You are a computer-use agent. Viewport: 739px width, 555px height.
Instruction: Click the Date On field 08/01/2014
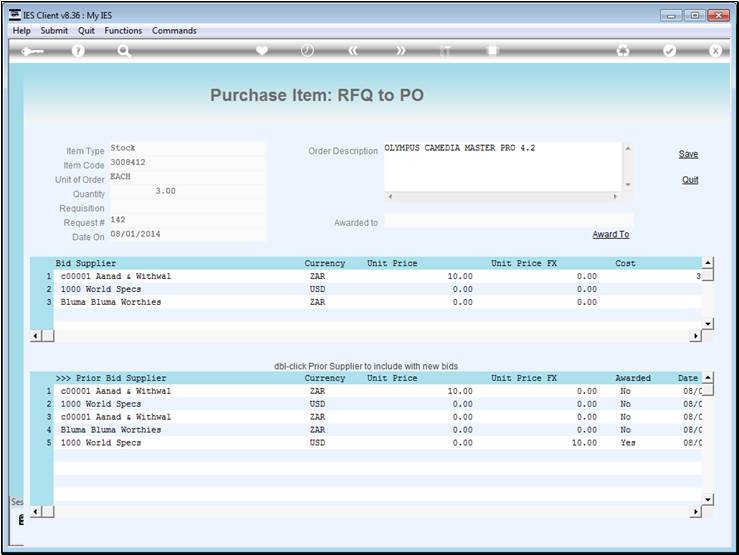[x=188, y=234]
